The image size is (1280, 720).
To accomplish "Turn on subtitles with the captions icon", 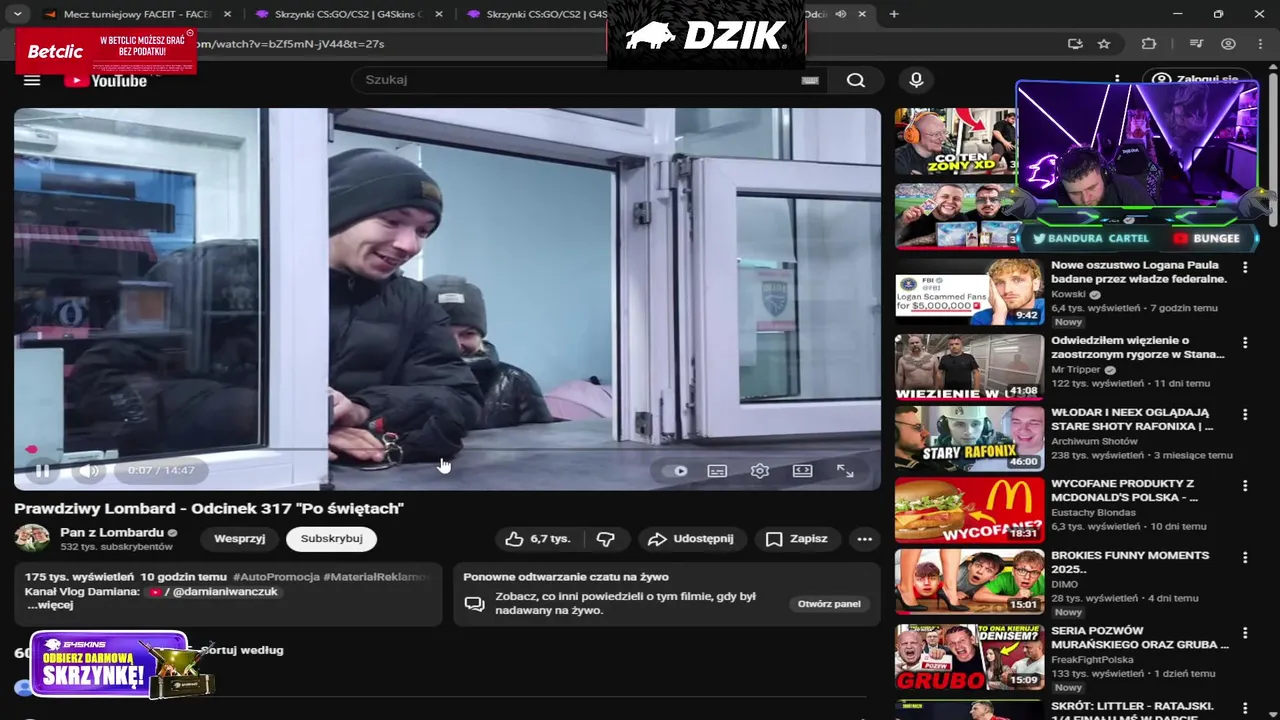I will point(717,471).
